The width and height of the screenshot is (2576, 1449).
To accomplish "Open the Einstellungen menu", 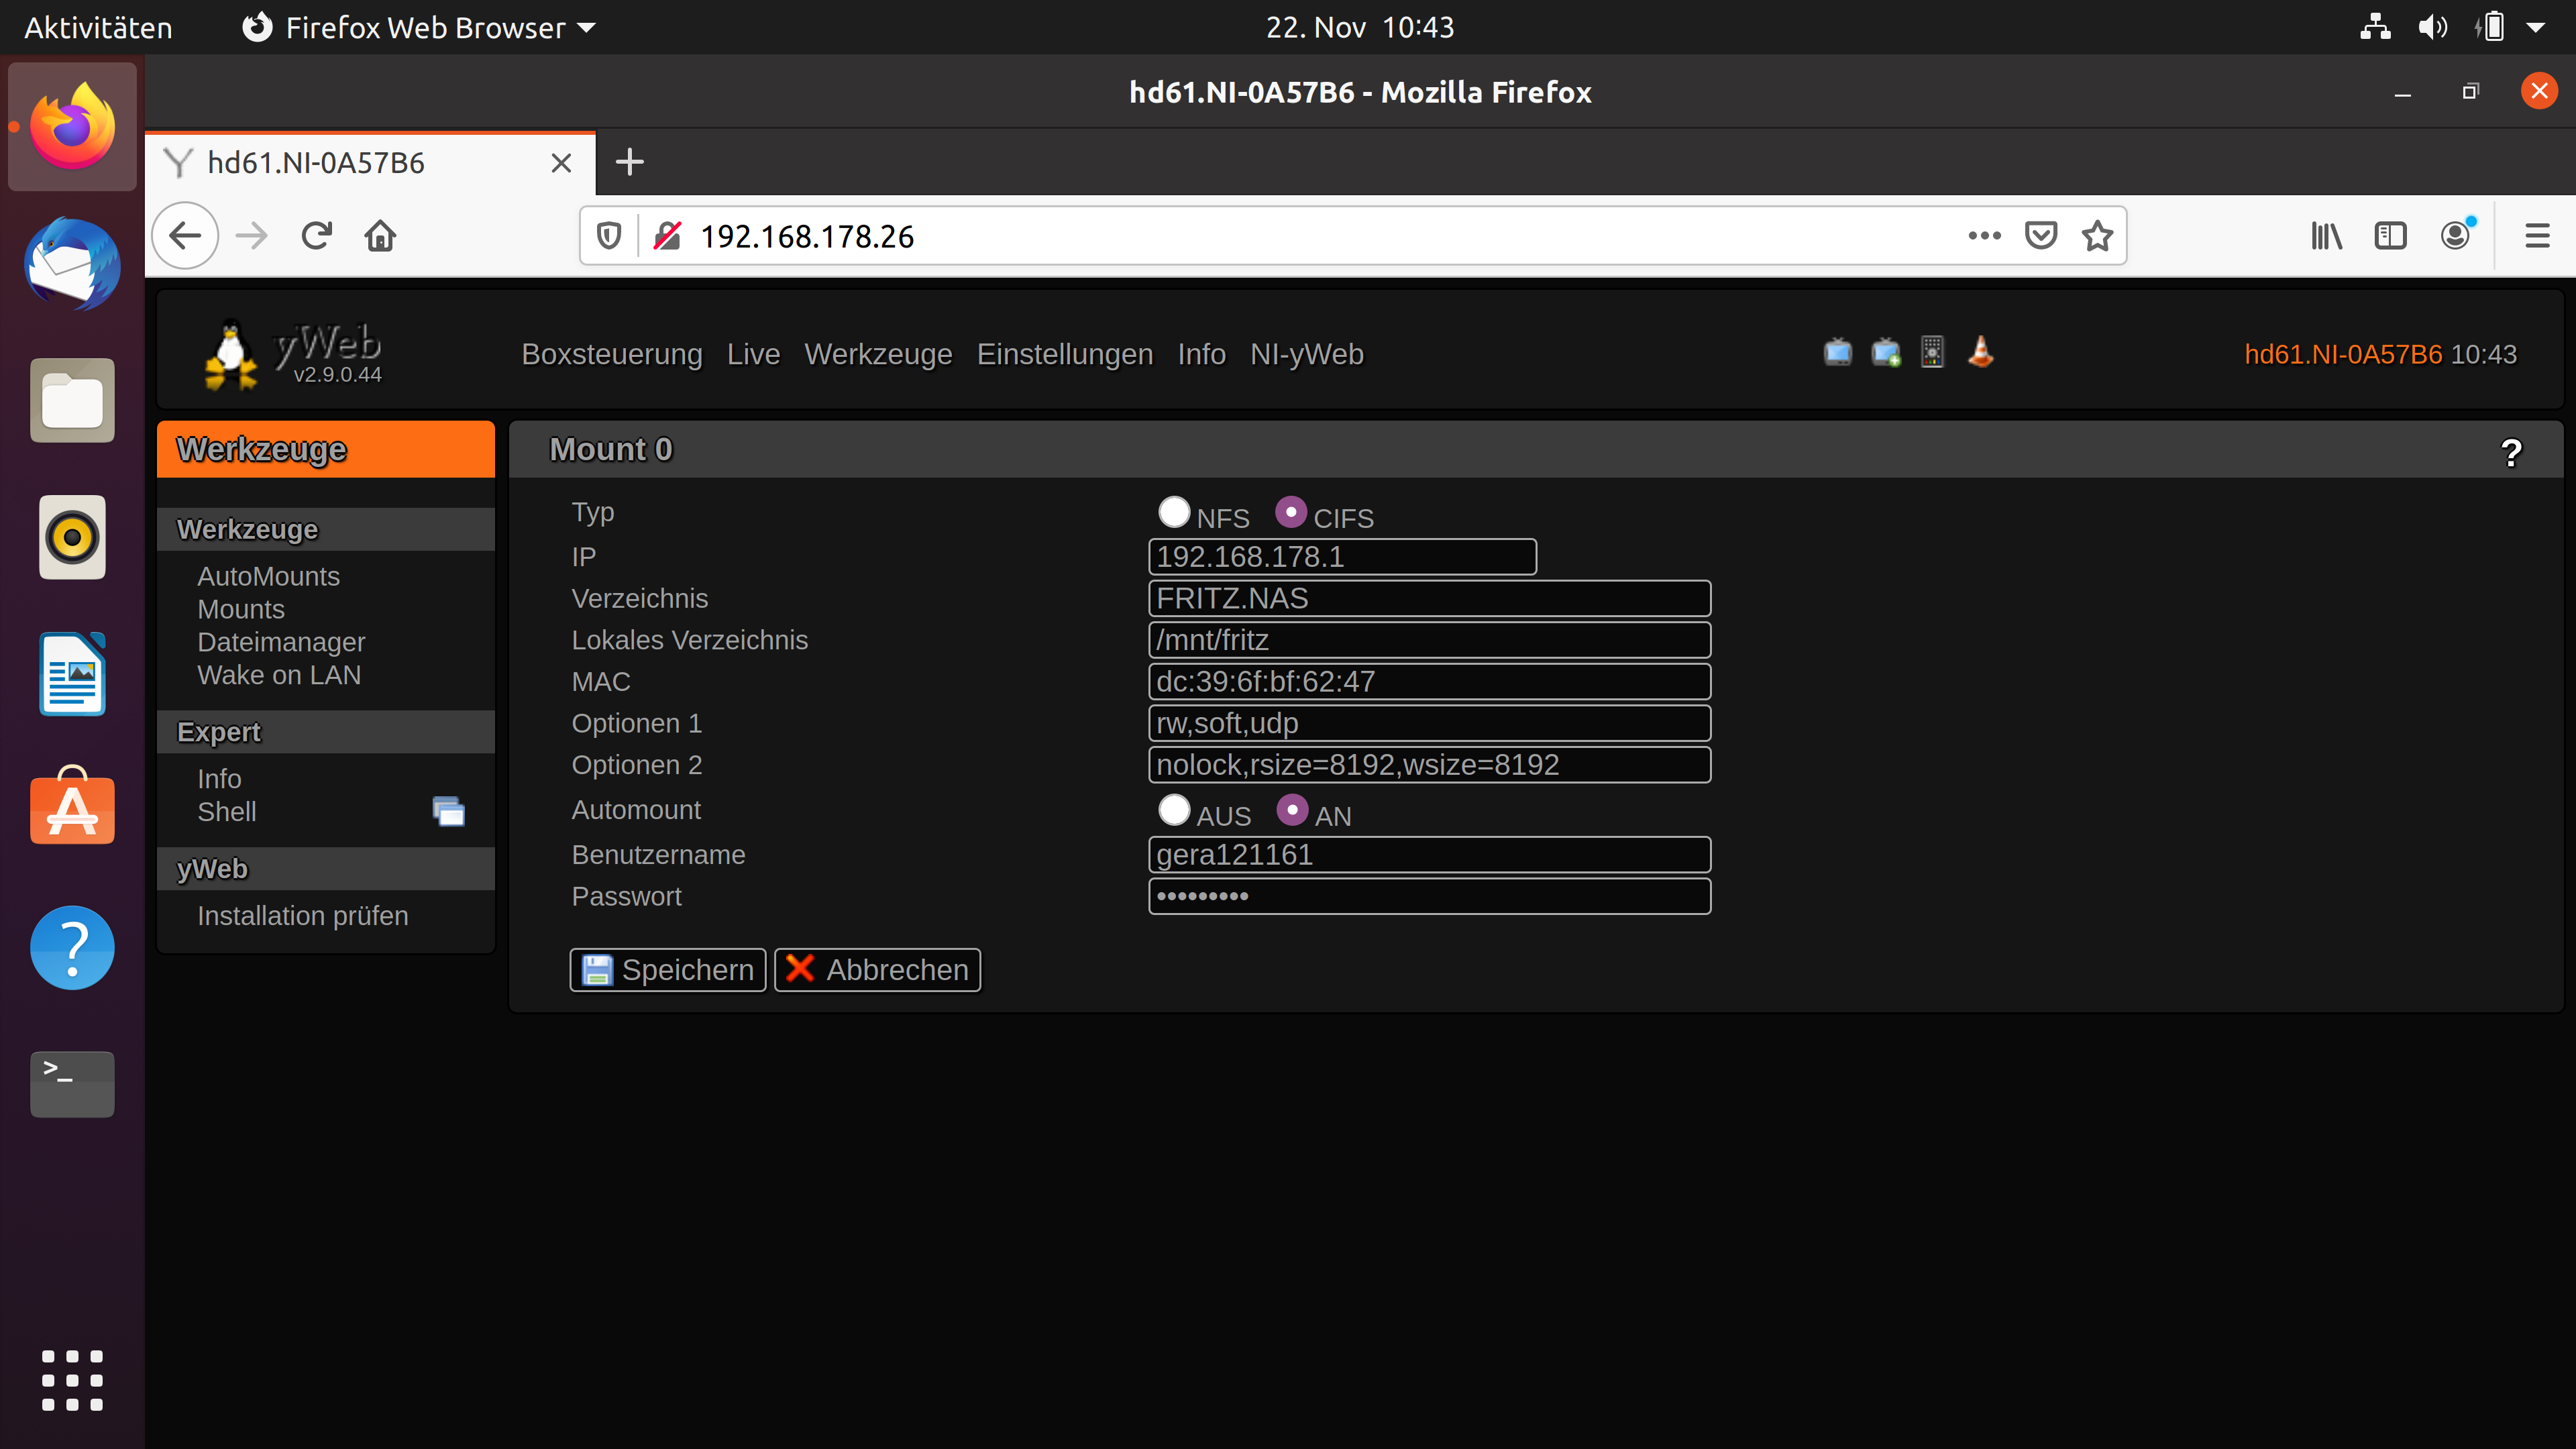I will click(x=1064, y=354).
